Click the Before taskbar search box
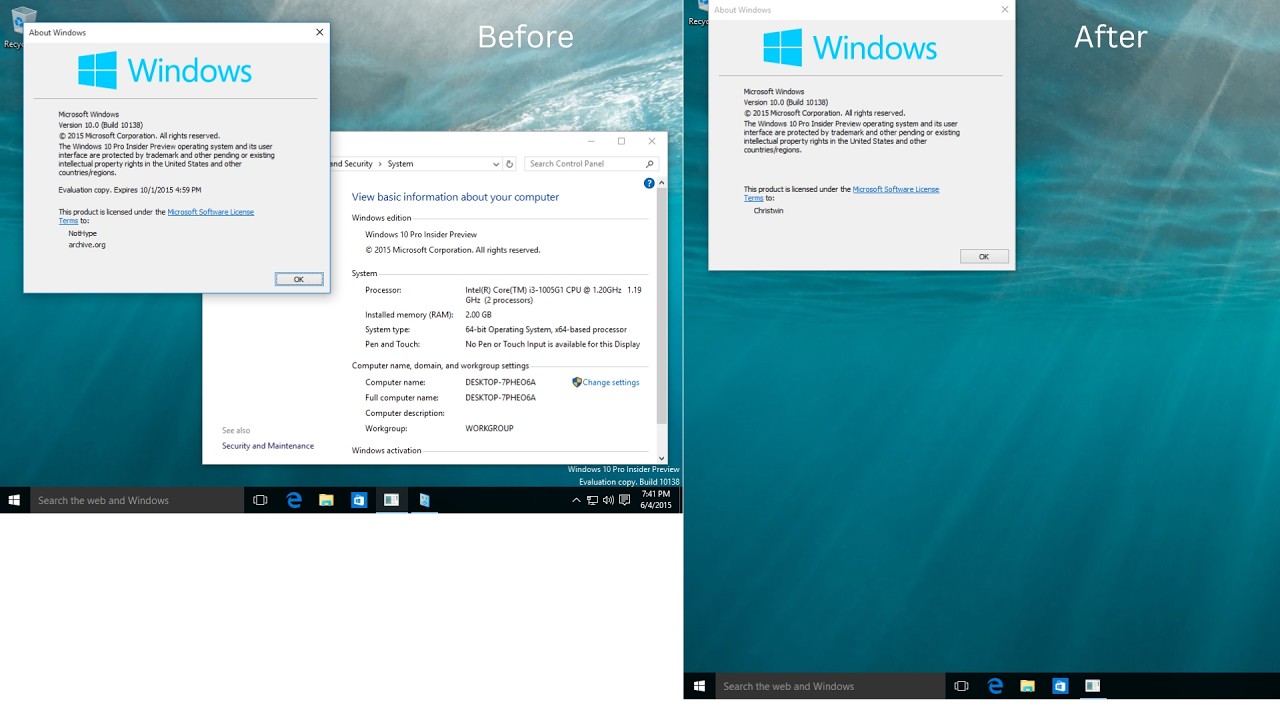The width and height of the screenshot is (1280, 720). click(x=137, y=500)
